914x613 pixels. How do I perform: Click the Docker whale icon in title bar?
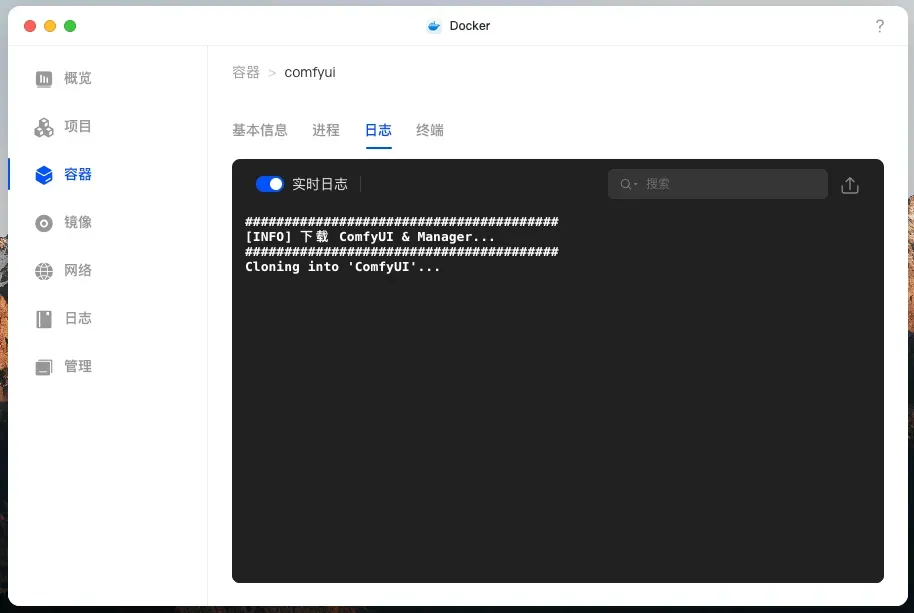(x=434, y=26)
